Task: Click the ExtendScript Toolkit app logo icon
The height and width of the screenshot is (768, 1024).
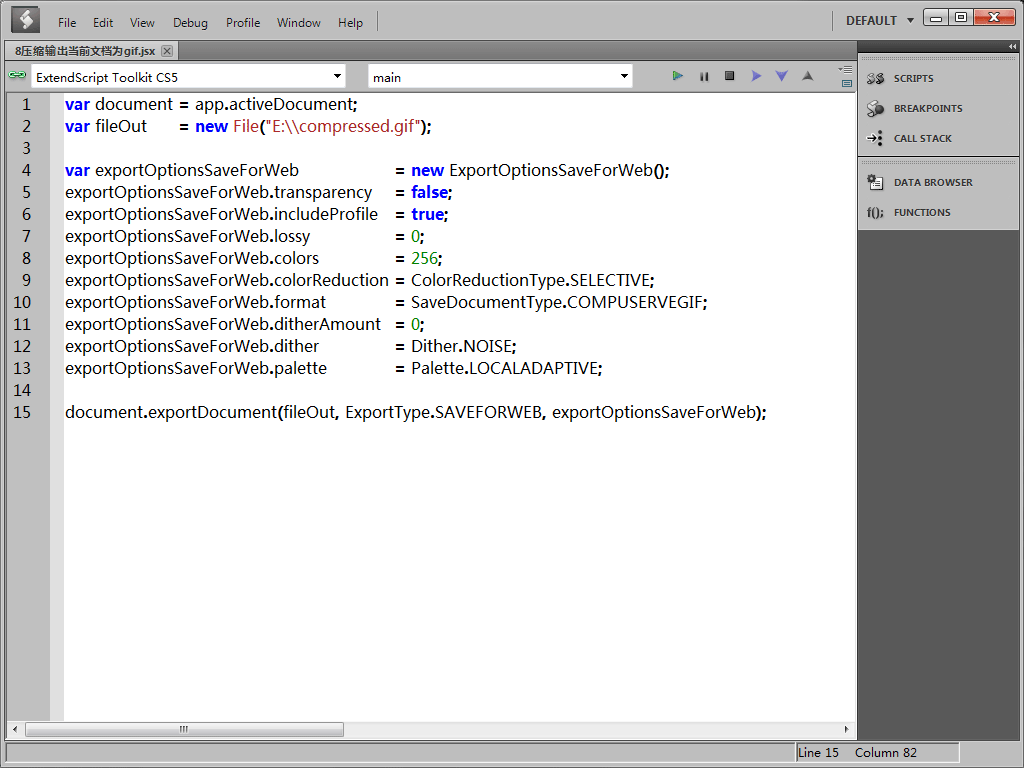Action: (26, 20)
